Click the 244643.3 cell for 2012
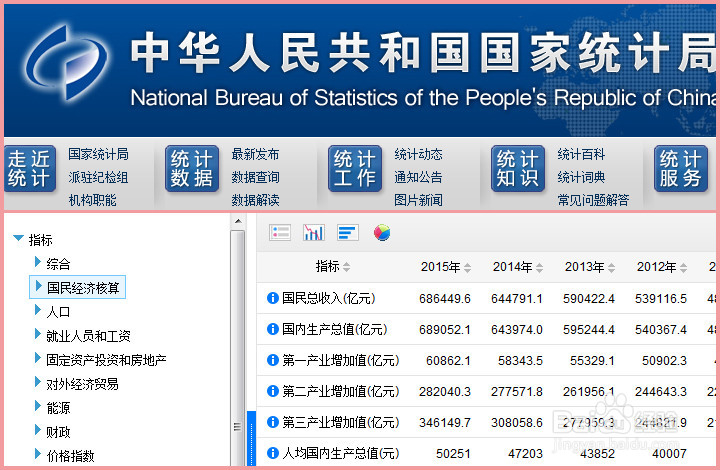The image size is (720, 470). 661,392
